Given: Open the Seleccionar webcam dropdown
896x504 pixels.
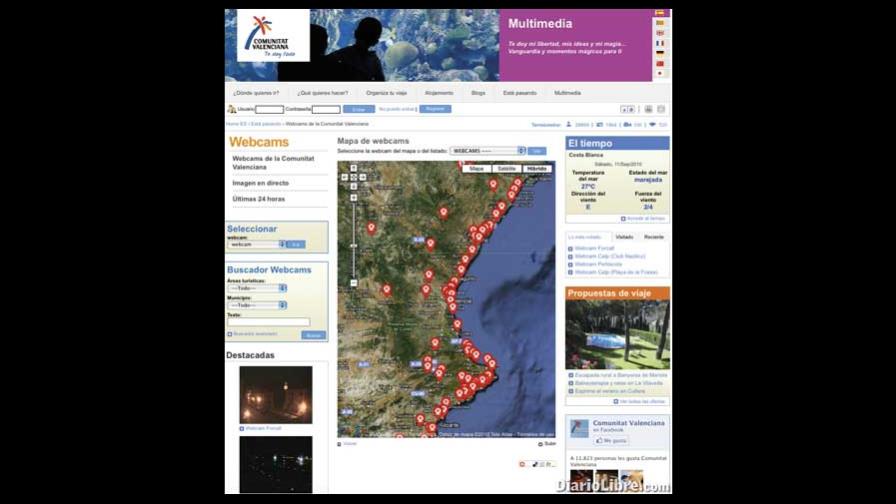Looking at the screenshot, I should (257, 245).
